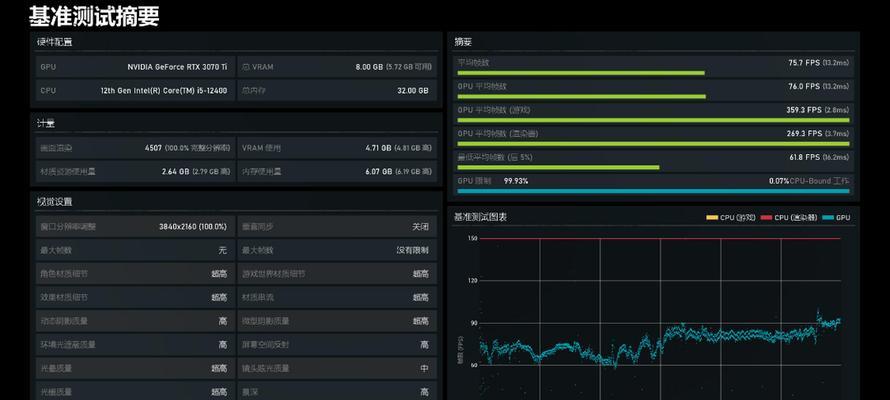Click the 镜头眩光质量 value 中
The image size is (890, 400).
coord(425,368)
